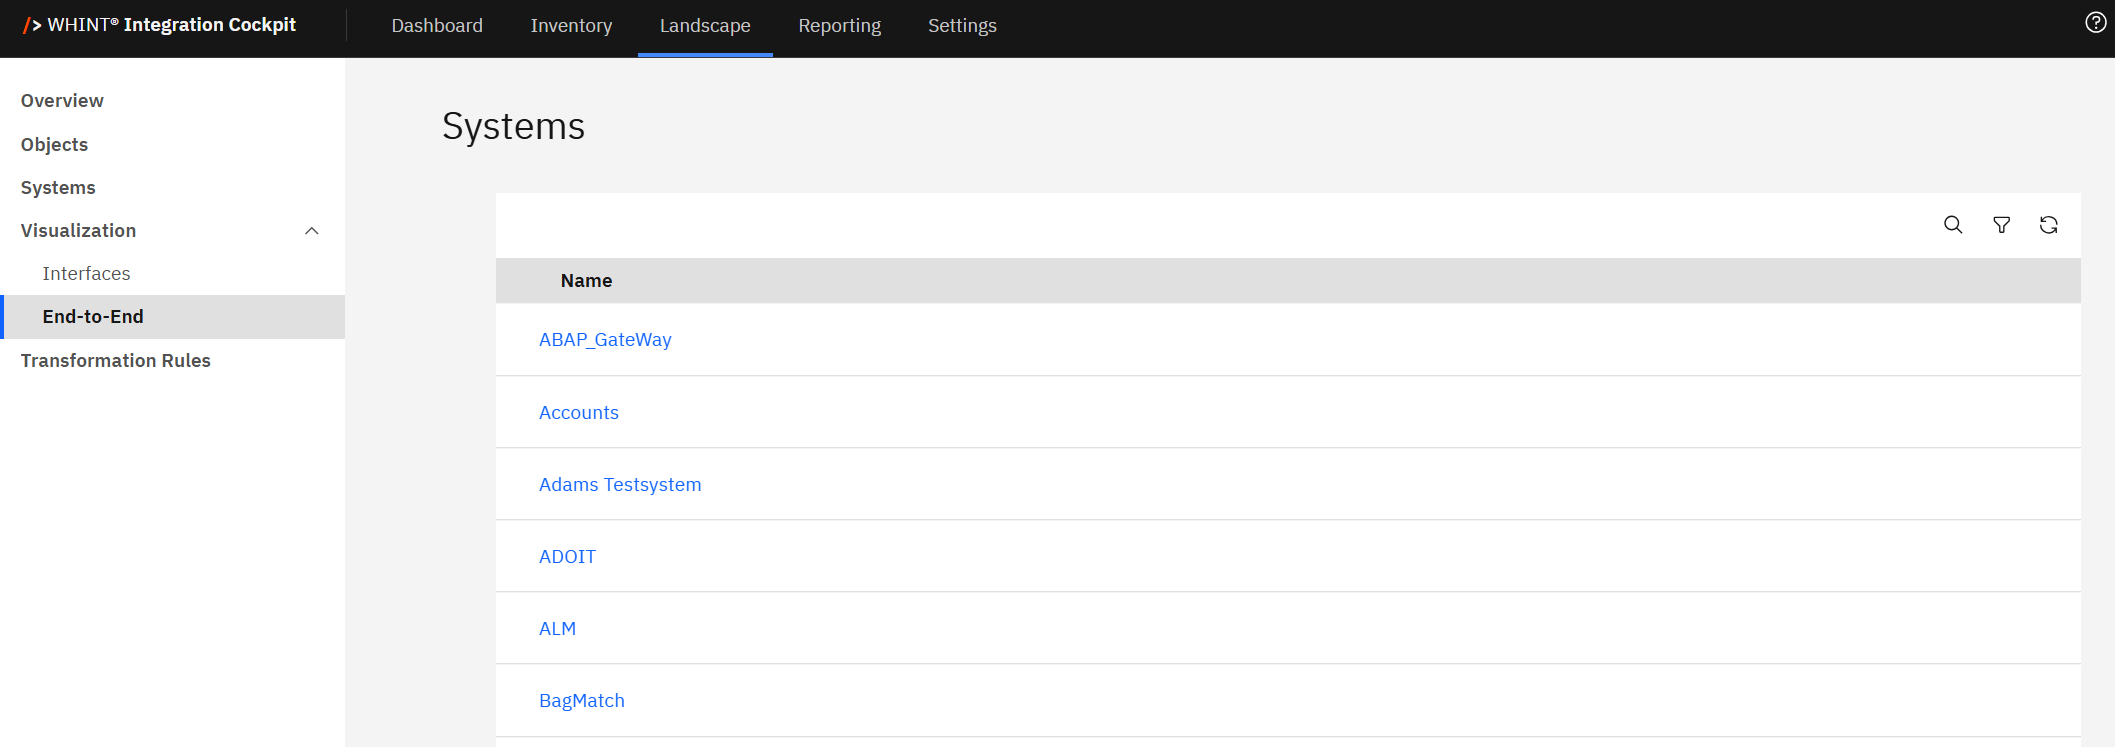Open the Settings tab

tap(962, 26)
